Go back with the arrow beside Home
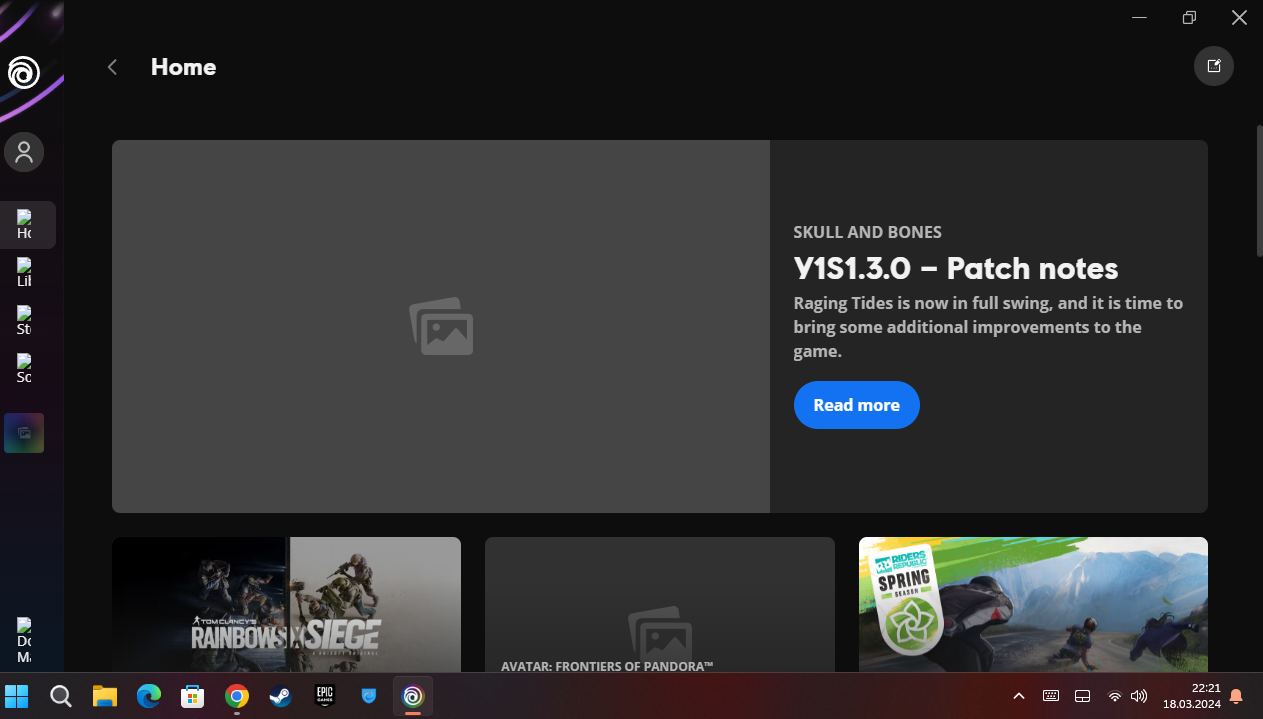This screenshot has width=1263, height=719. point(112,67)
